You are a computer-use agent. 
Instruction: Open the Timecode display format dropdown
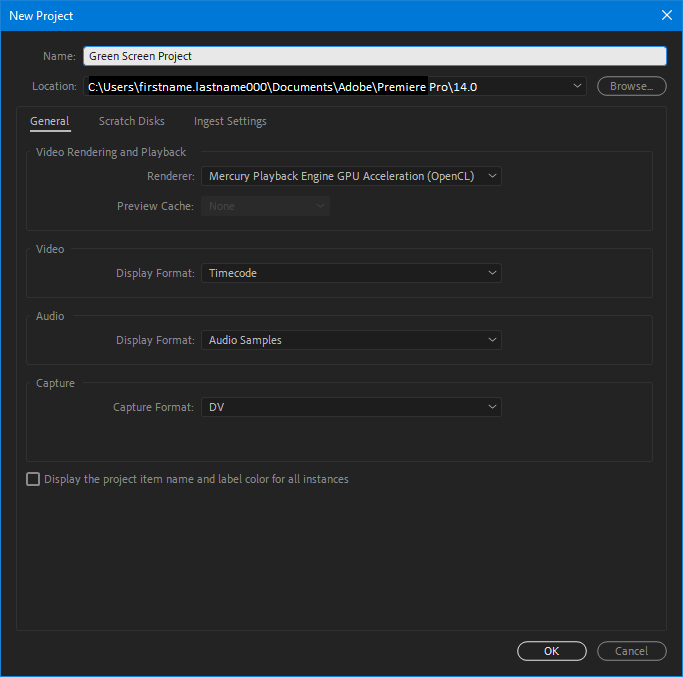pos(351,273)
